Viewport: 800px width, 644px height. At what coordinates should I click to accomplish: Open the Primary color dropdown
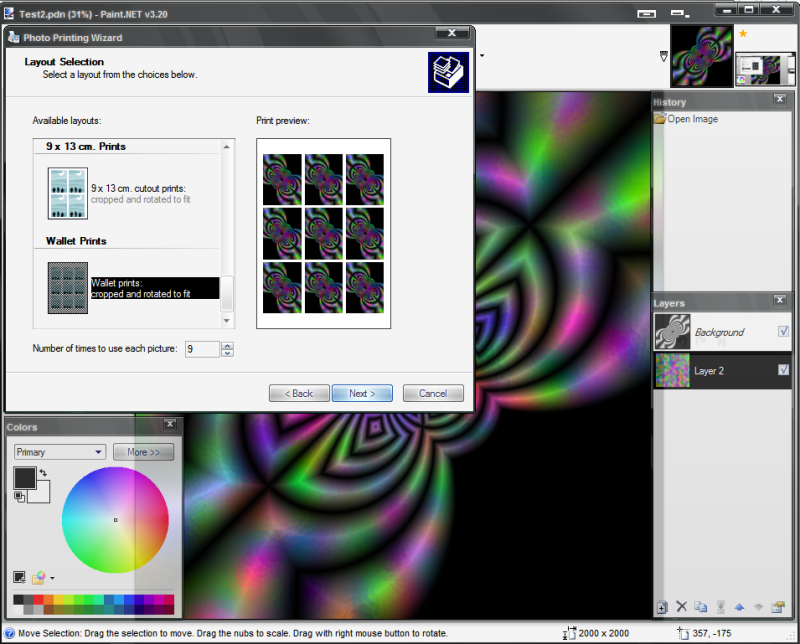pos(59,452)
